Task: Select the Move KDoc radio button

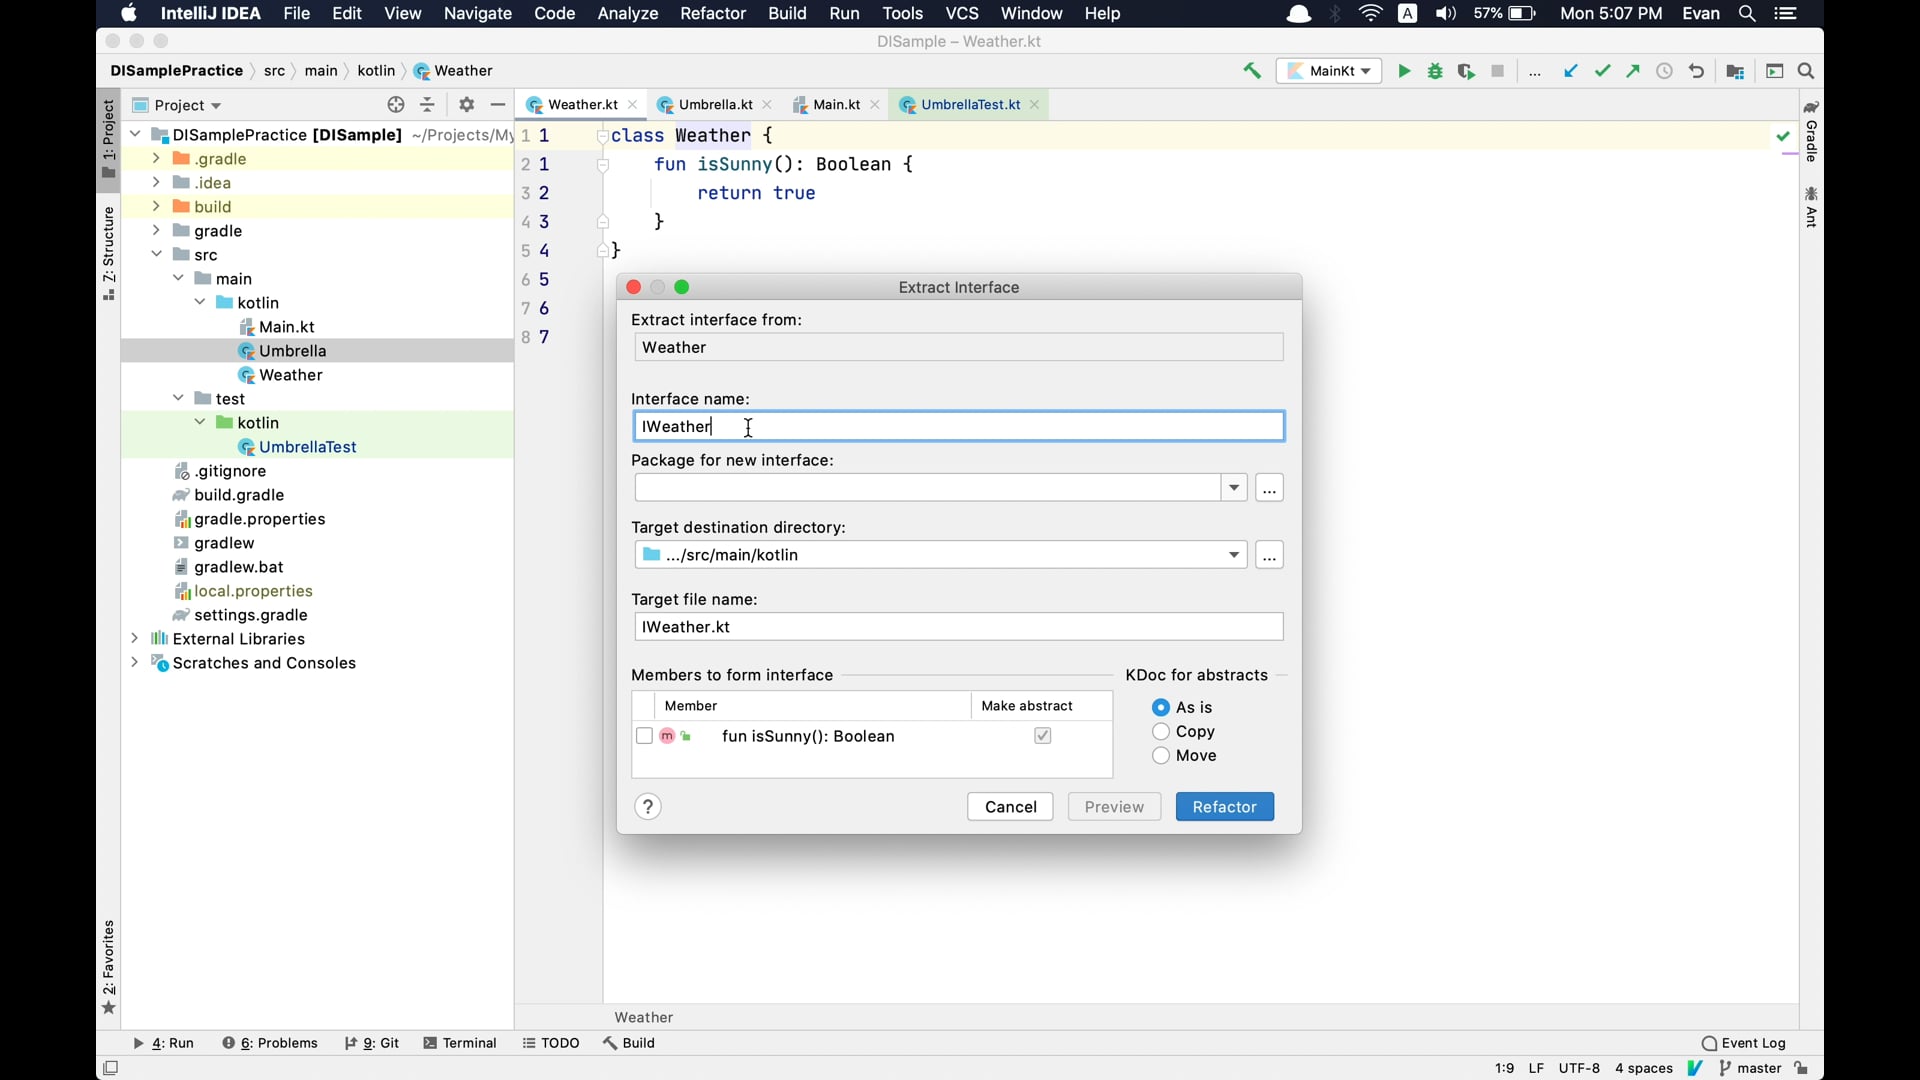Action: coord(1161,756)
